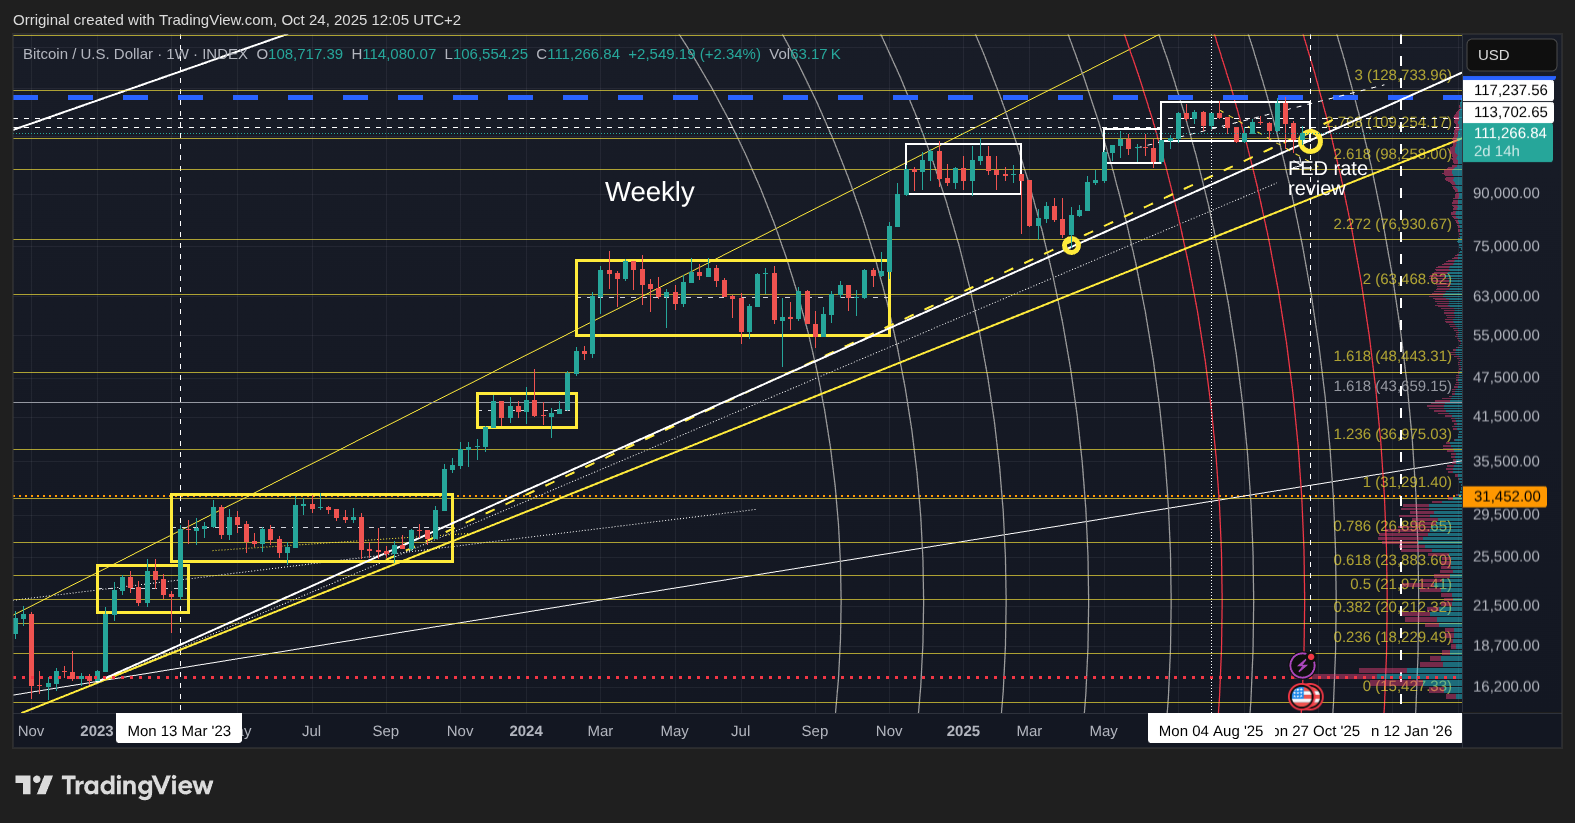Click the yellow circle marker near the 75,000 level
The height and width of the screenshot is (823, 1575).
(1071, 245)
